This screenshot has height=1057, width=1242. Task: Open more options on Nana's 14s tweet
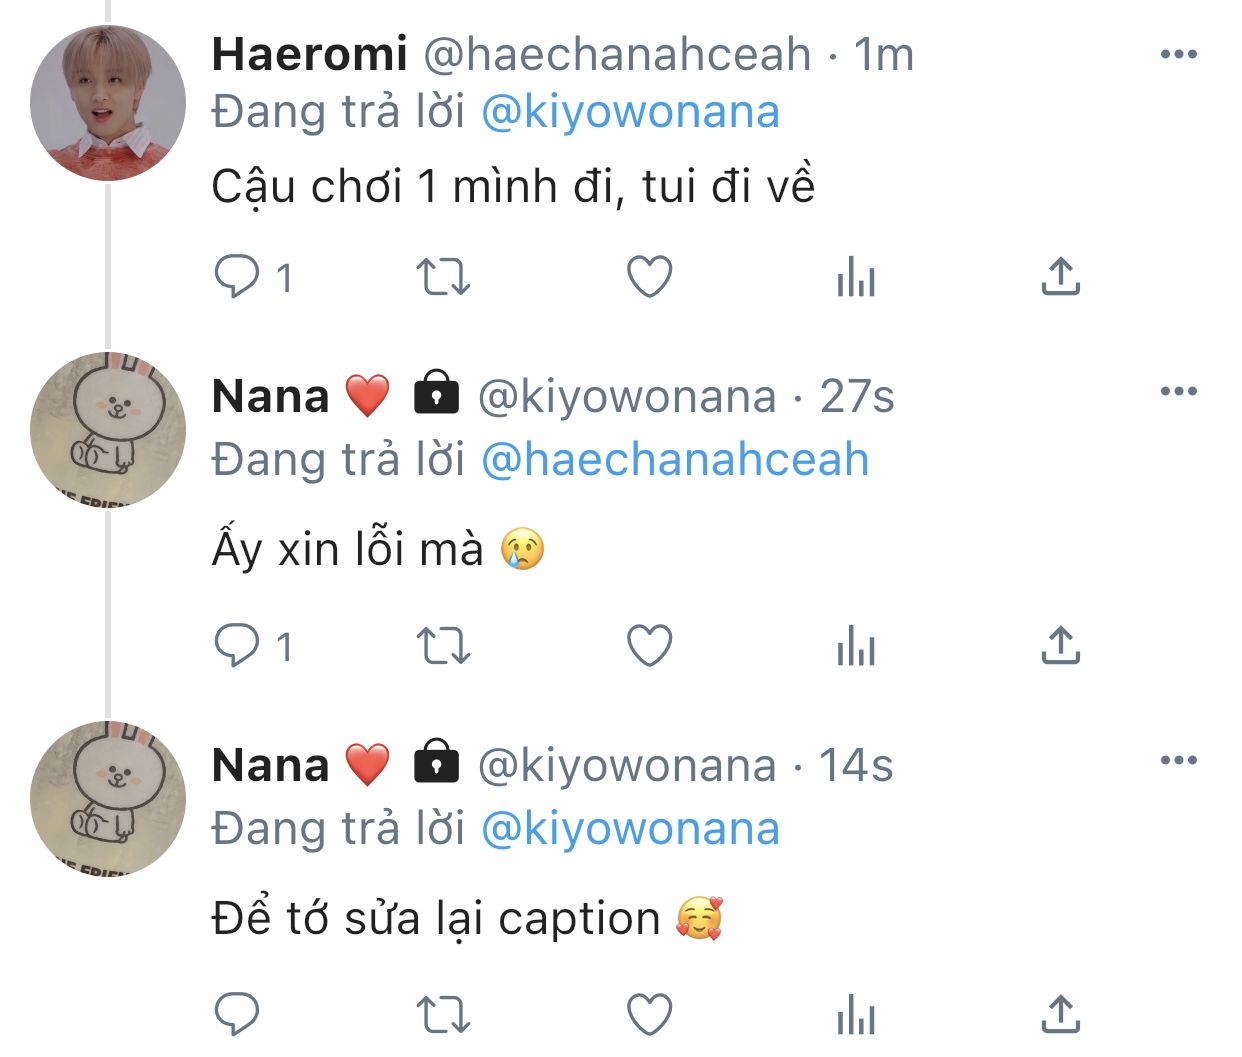[1178, 761]
